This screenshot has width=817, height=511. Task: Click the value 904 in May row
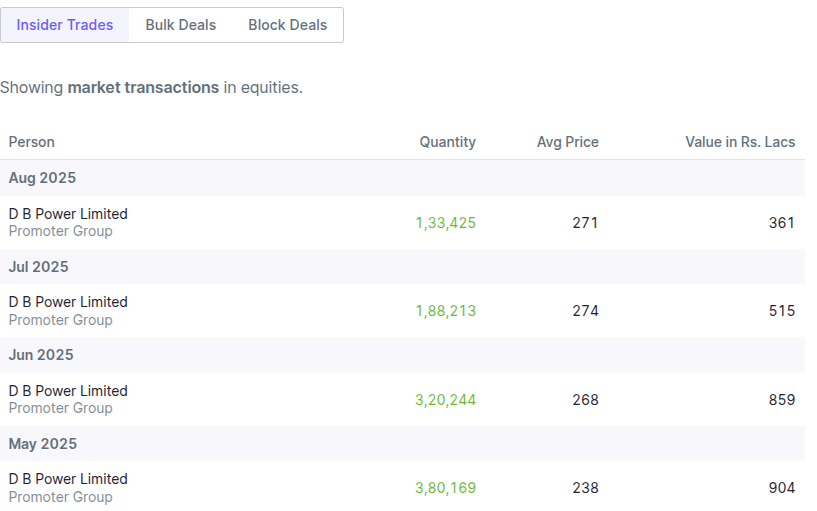click(782, 488)
